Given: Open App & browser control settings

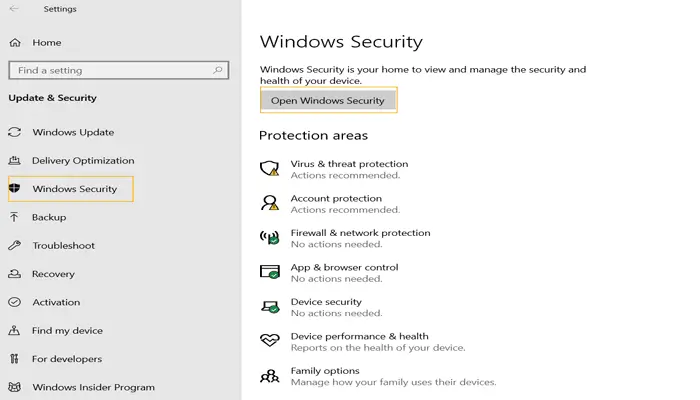Looking at the screenshot, I should point(344,267).
